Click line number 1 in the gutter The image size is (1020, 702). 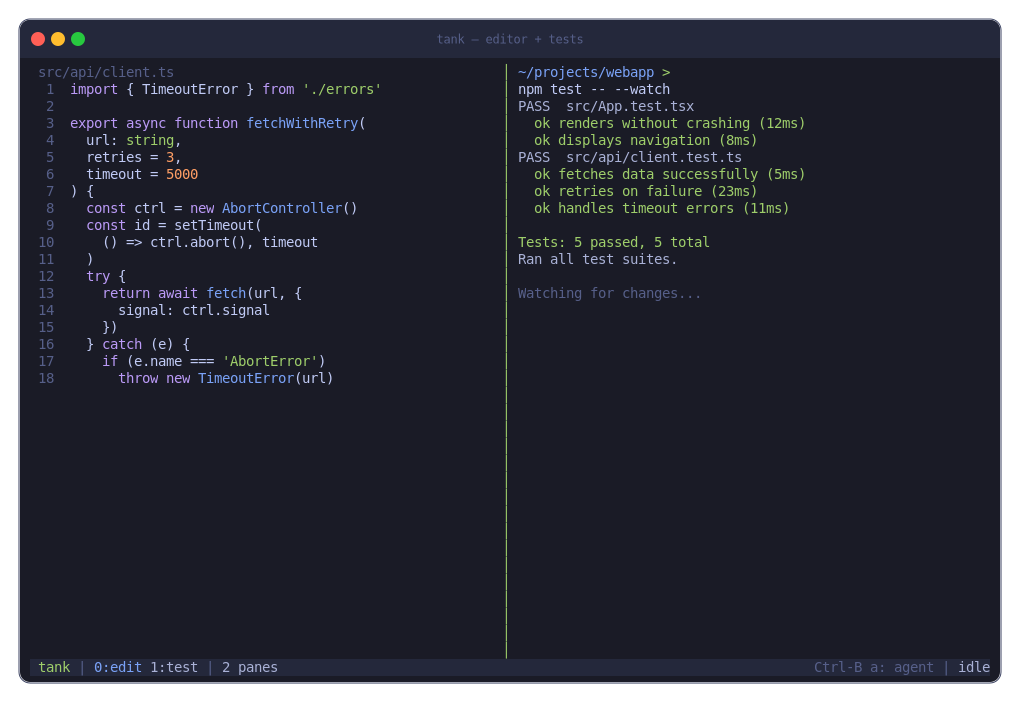pos(50,89)
